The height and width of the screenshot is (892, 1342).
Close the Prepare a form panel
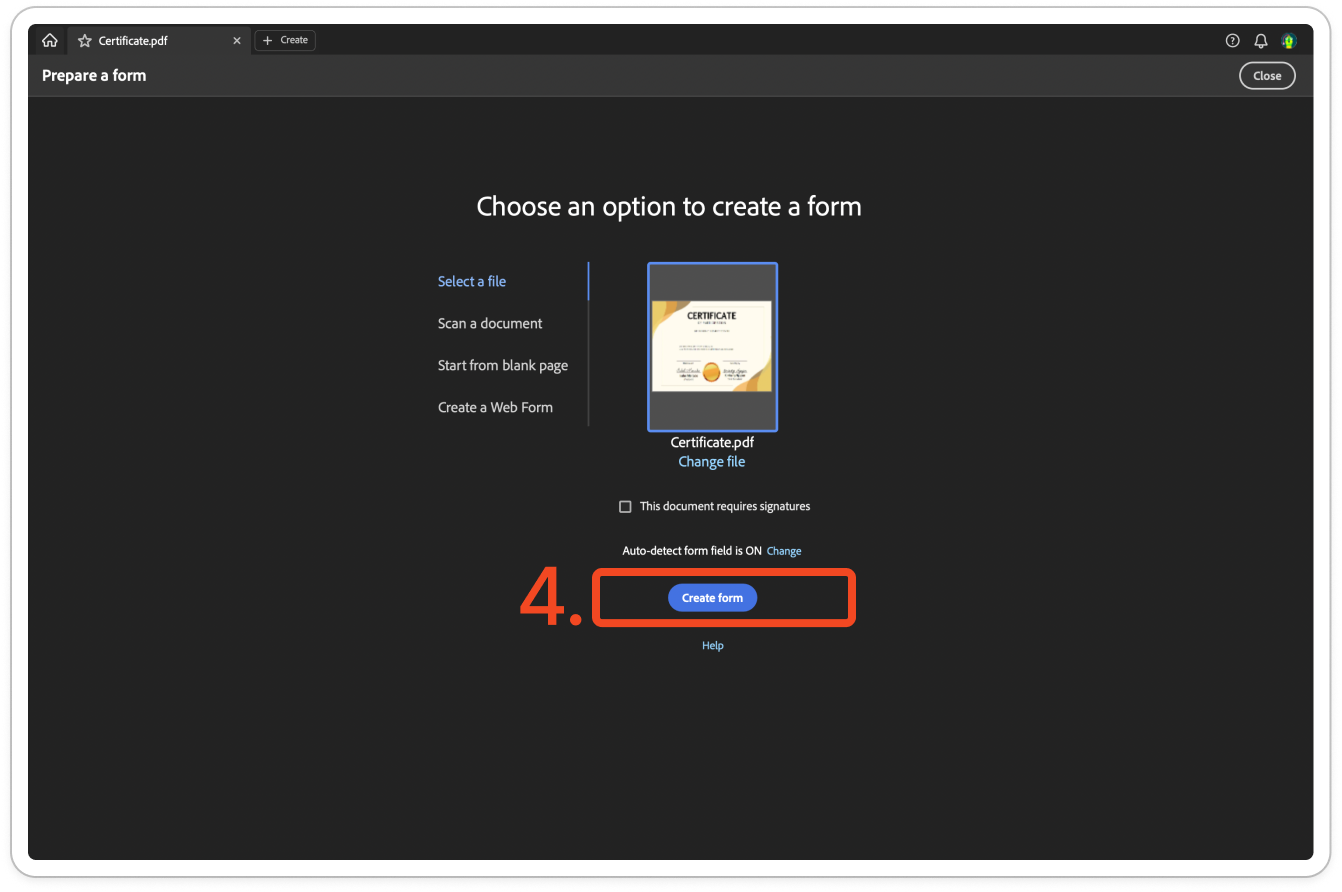click(x=1267, y=76)
